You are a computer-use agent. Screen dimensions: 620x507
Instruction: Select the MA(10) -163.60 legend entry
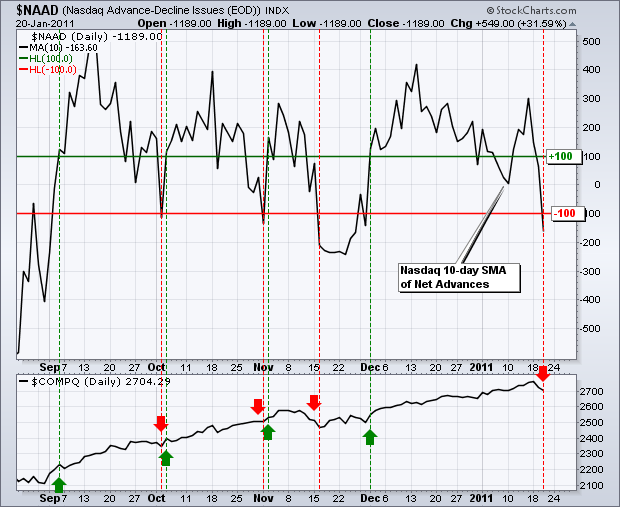click(x=59, y=48)
